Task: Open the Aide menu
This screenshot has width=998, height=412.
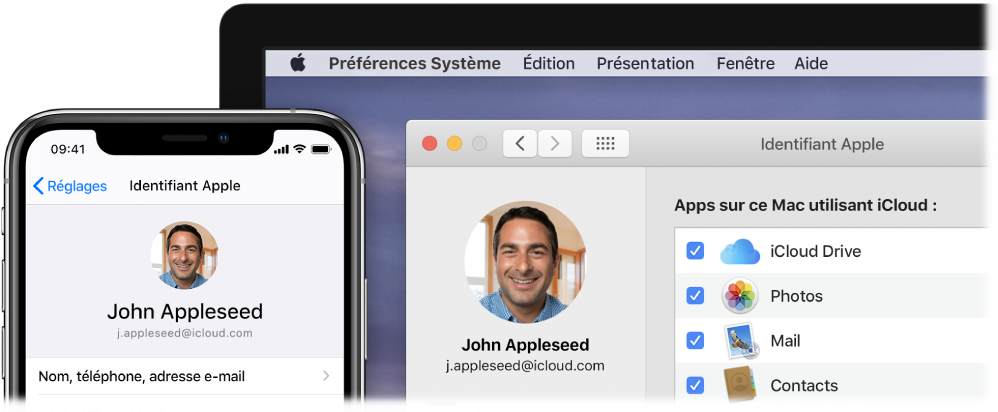Action: click(x=811, y=64)
